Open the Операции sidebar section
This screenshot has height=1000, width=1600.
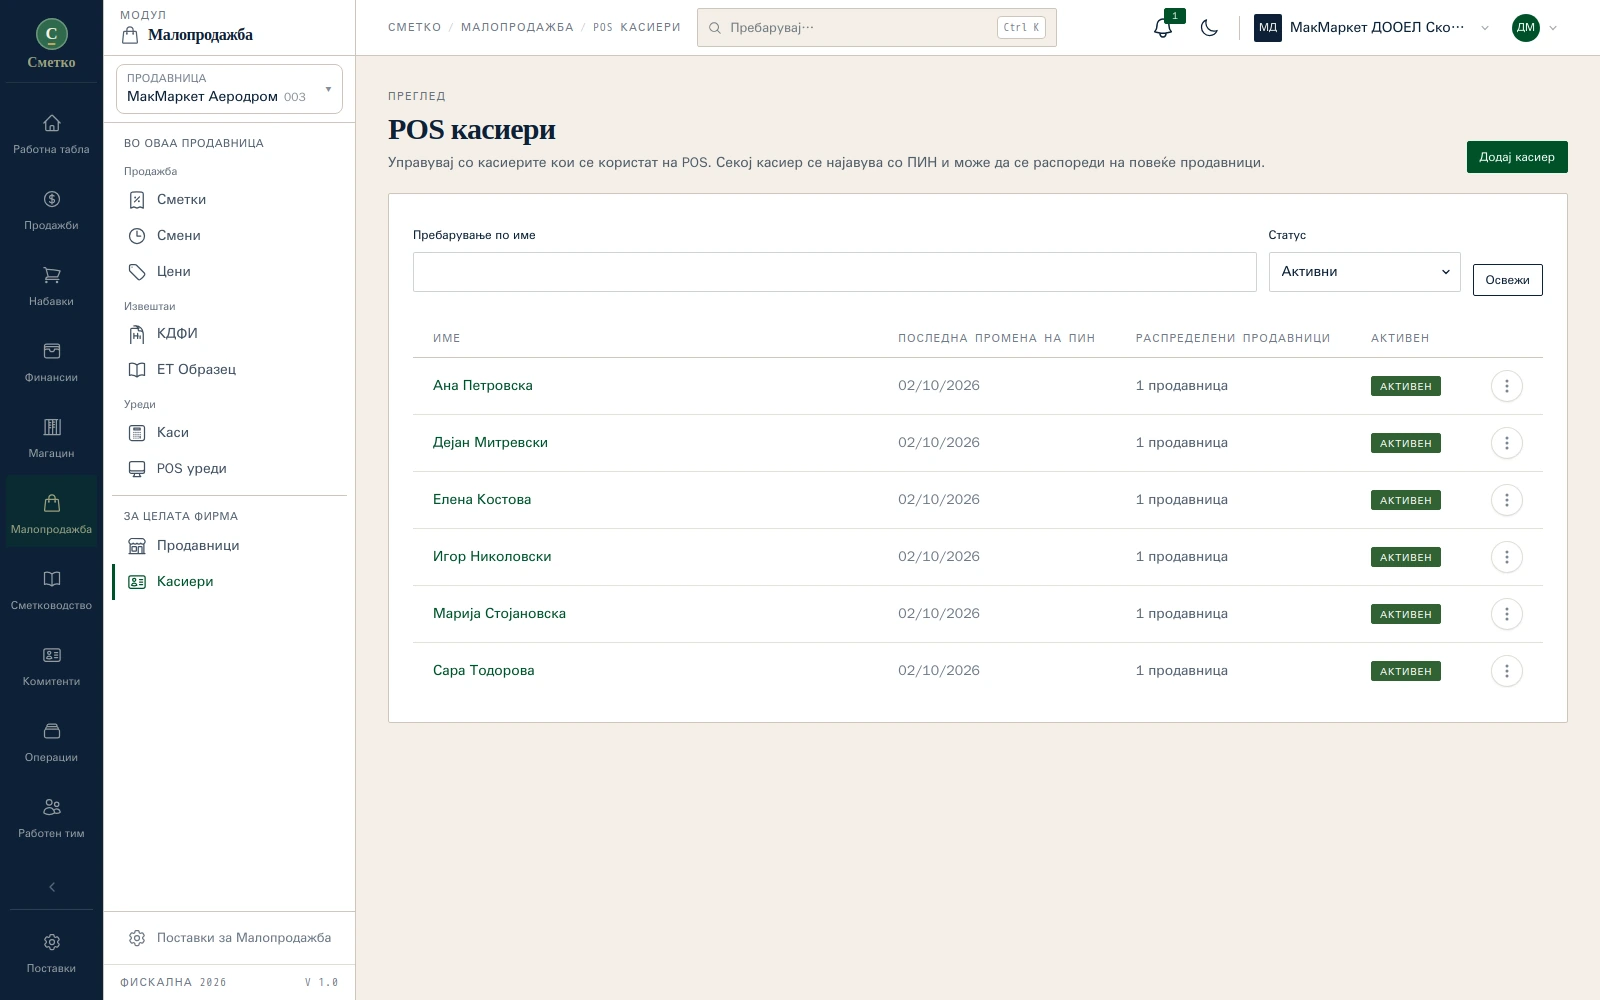[51, 742]
